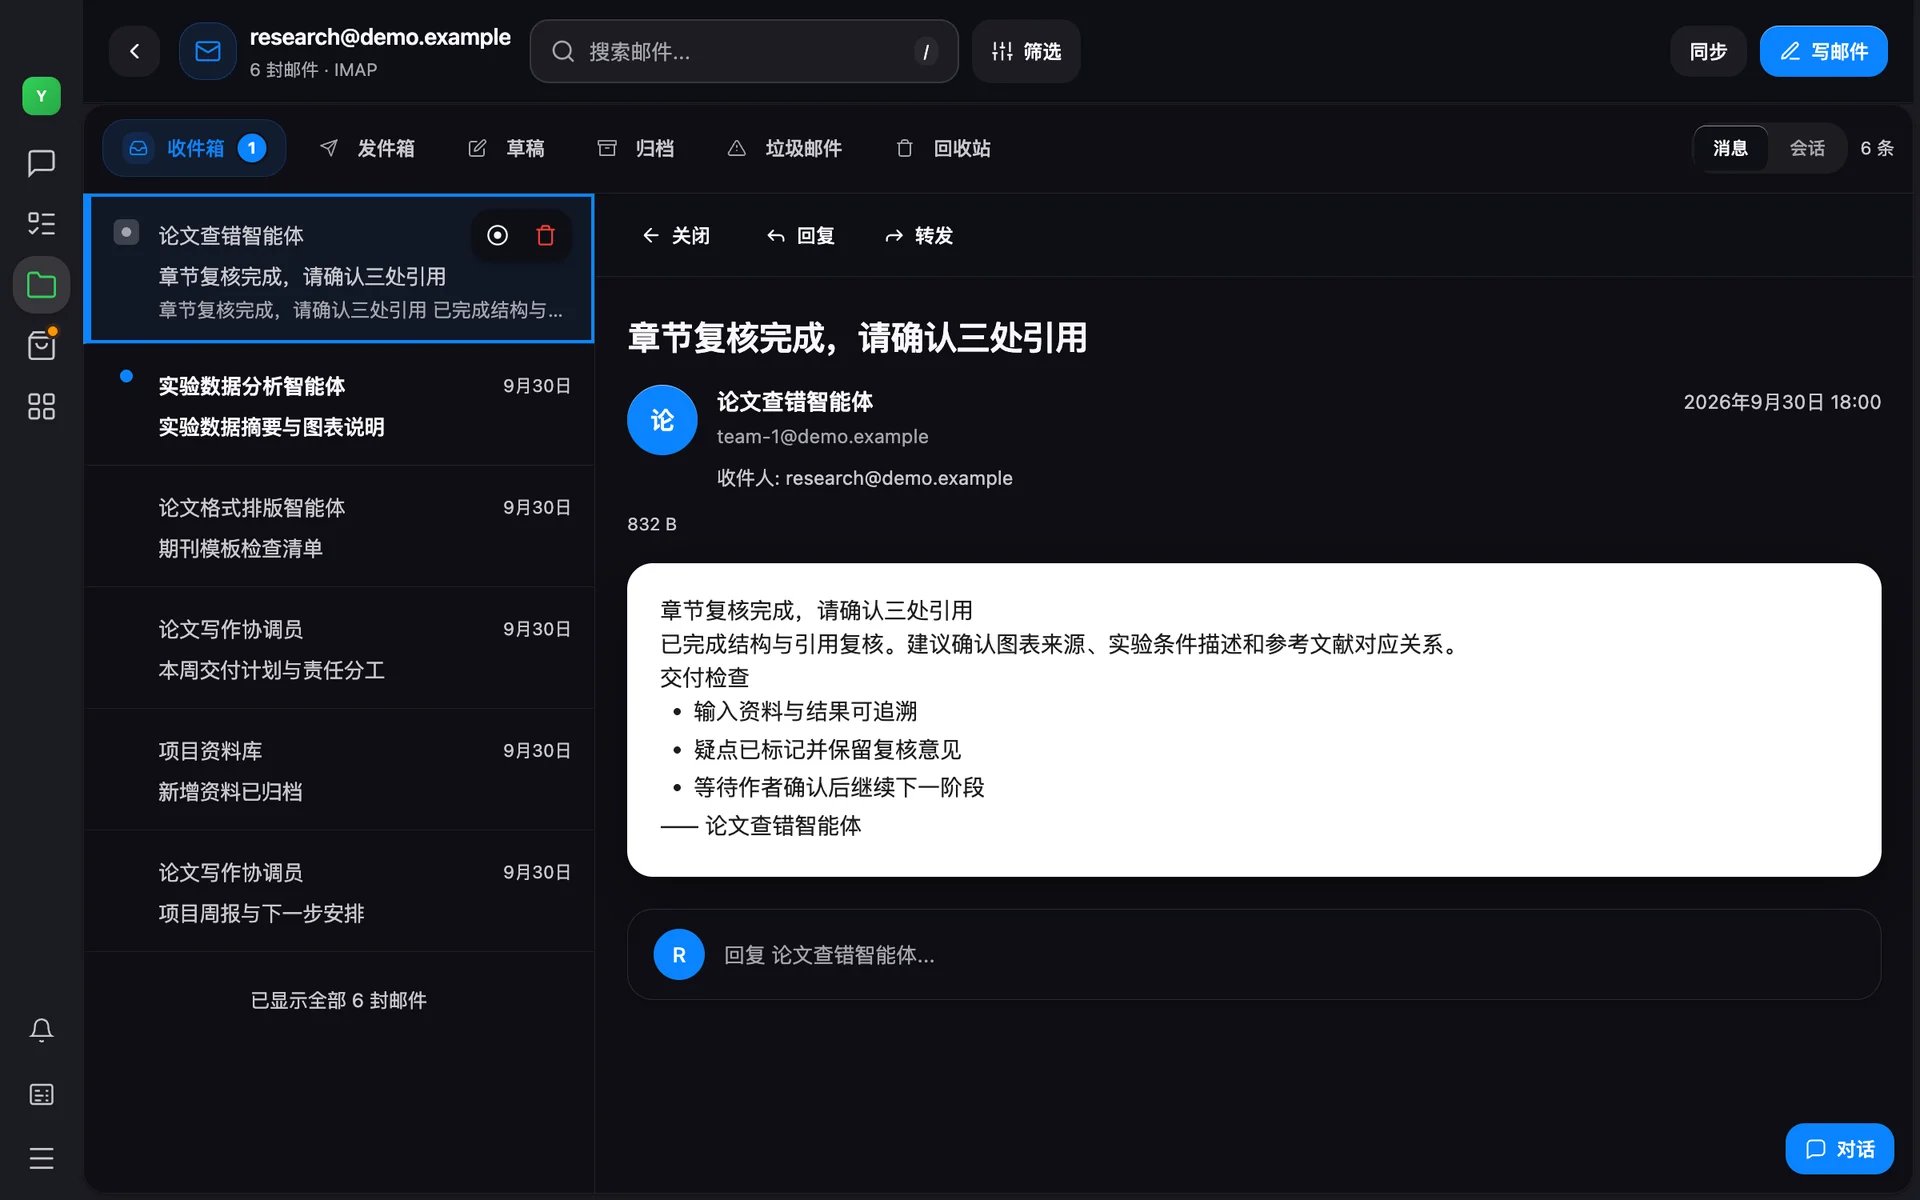Image resolution: width=1920 pixels, height=1200 pixels.
Task: Open the shopping bag icon in sidebar
Action: click(x=41, y=346)
